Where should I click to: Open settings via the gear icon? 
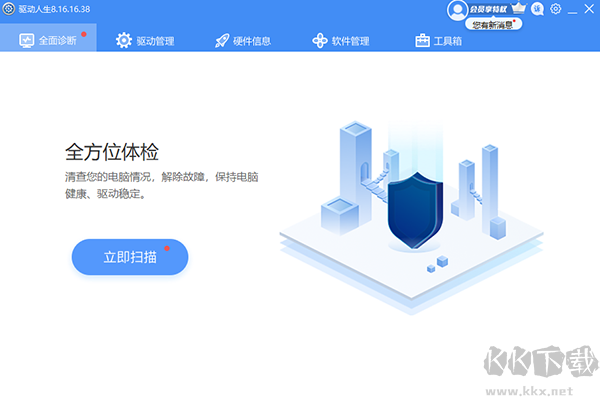click(x=556, y=8)
